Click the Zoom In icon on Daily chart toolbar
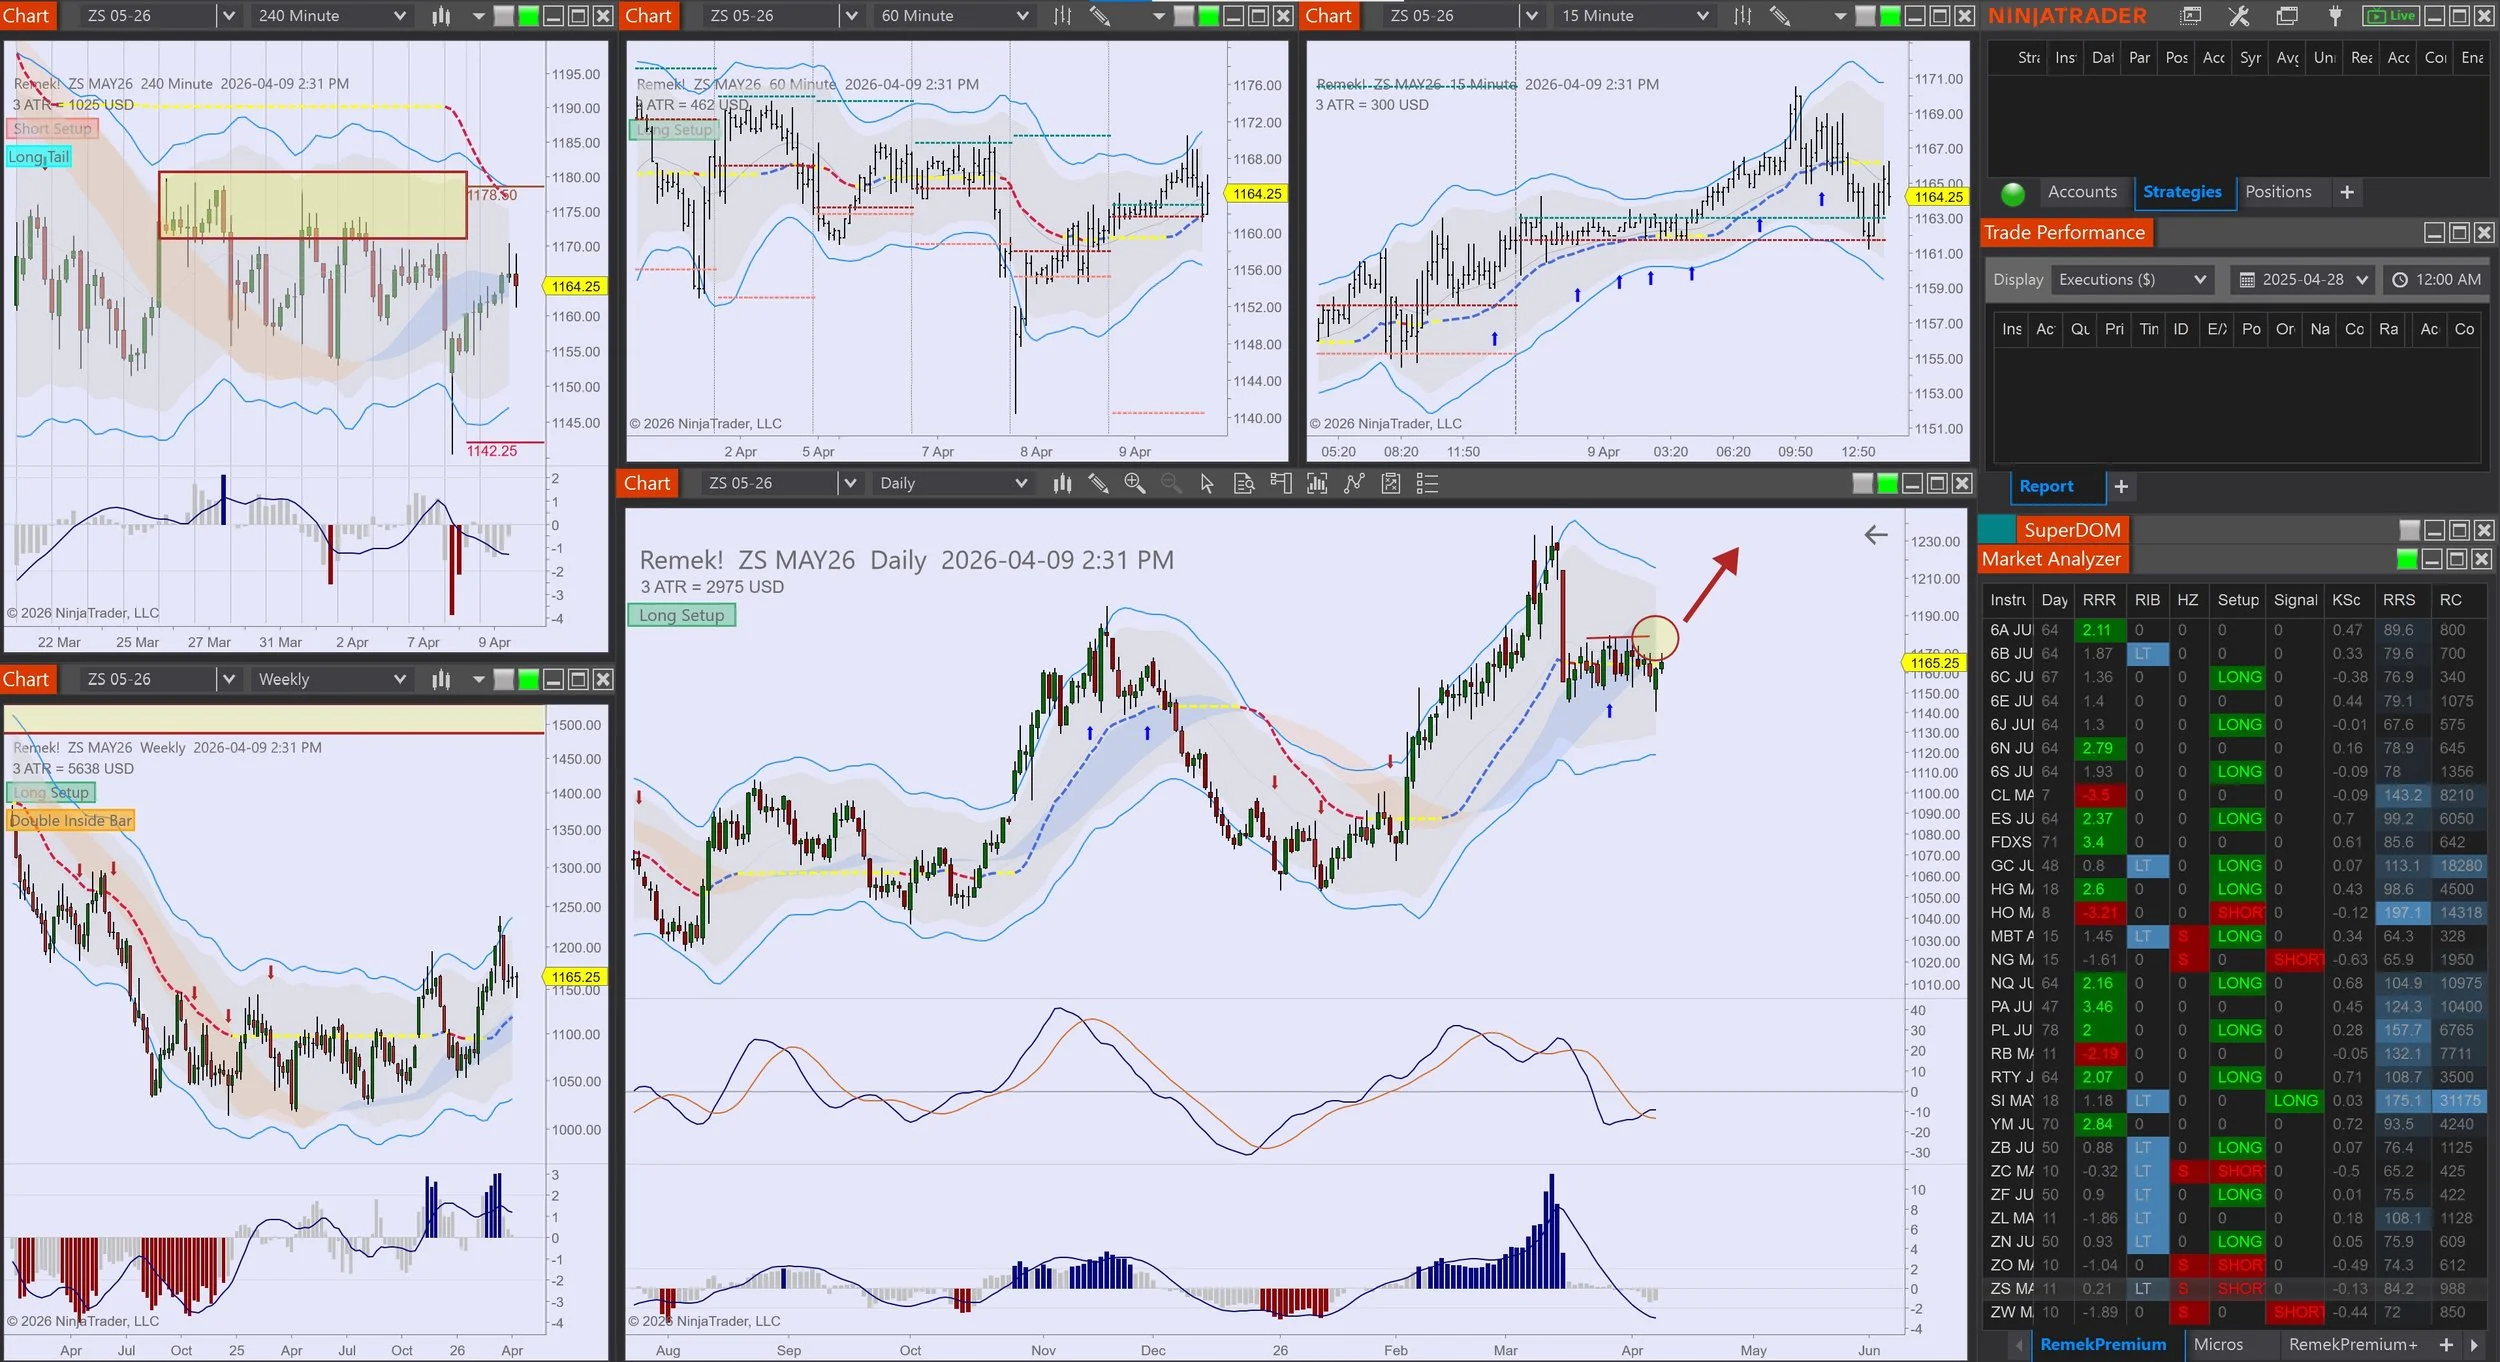 pos(1134,483)
